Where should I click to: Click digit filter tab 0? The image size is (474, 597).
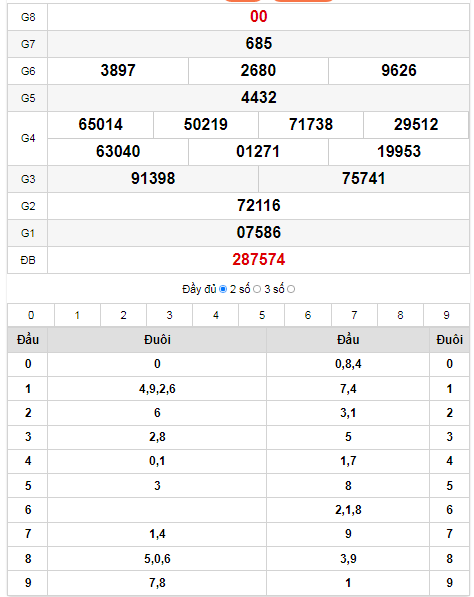(31, 315)
